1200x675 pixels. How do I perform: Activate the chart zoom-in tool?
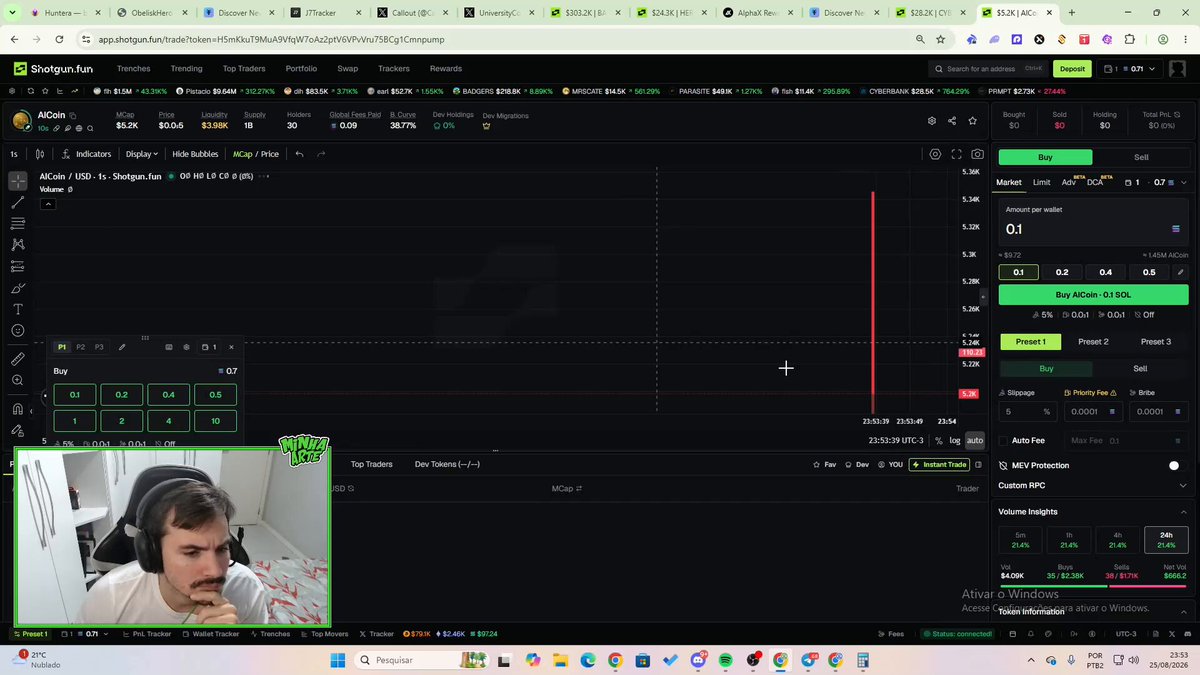click(x=18, y=381)
